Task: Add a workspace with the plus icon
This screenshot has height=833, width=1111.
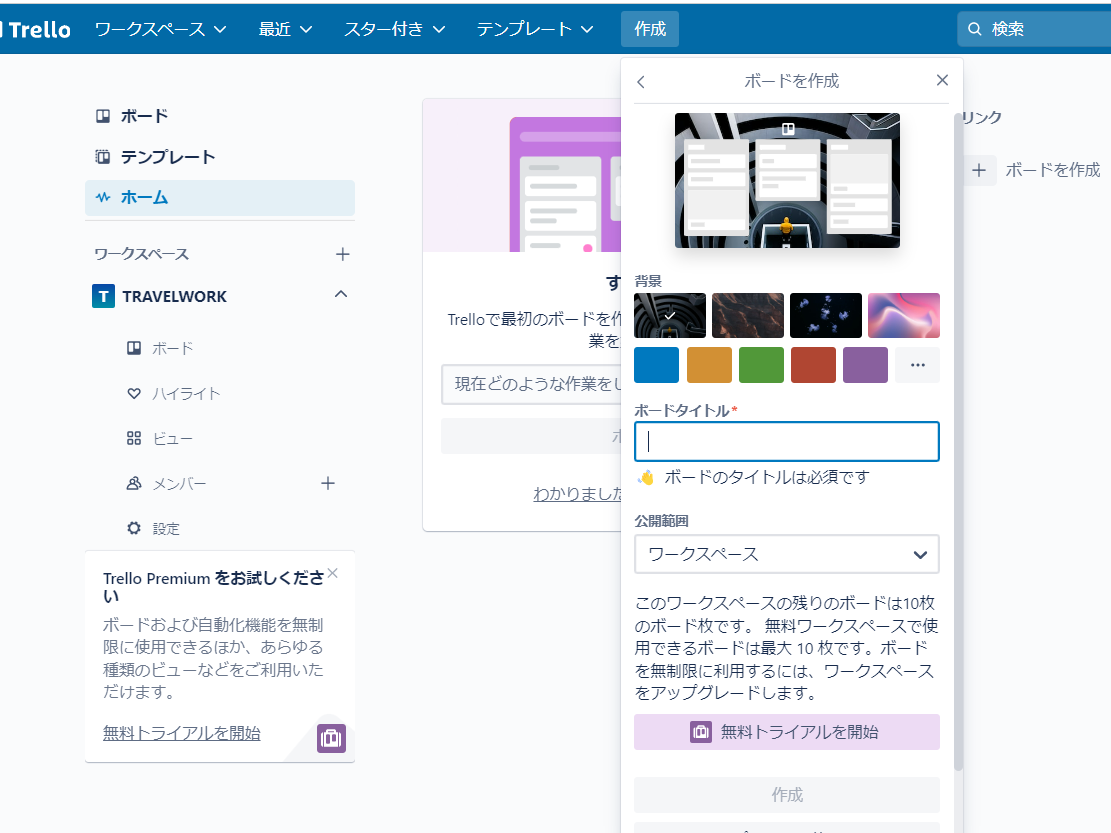Action: pyautogui.click(x=342, y=254)
